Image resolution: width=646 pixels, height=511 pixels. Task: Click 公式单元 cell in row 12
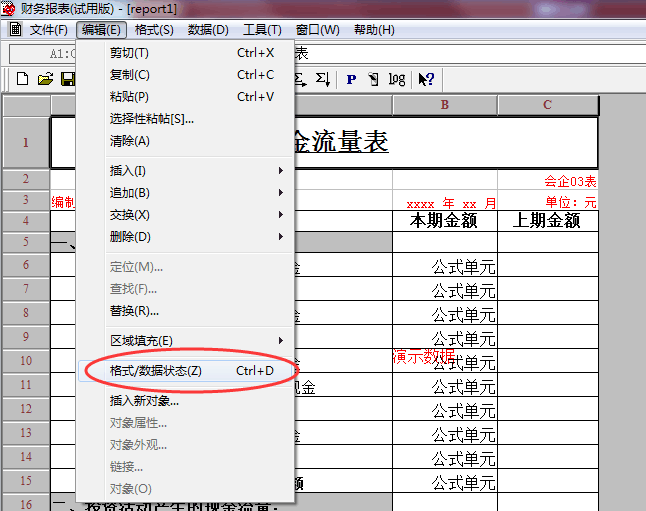(445, 409)
